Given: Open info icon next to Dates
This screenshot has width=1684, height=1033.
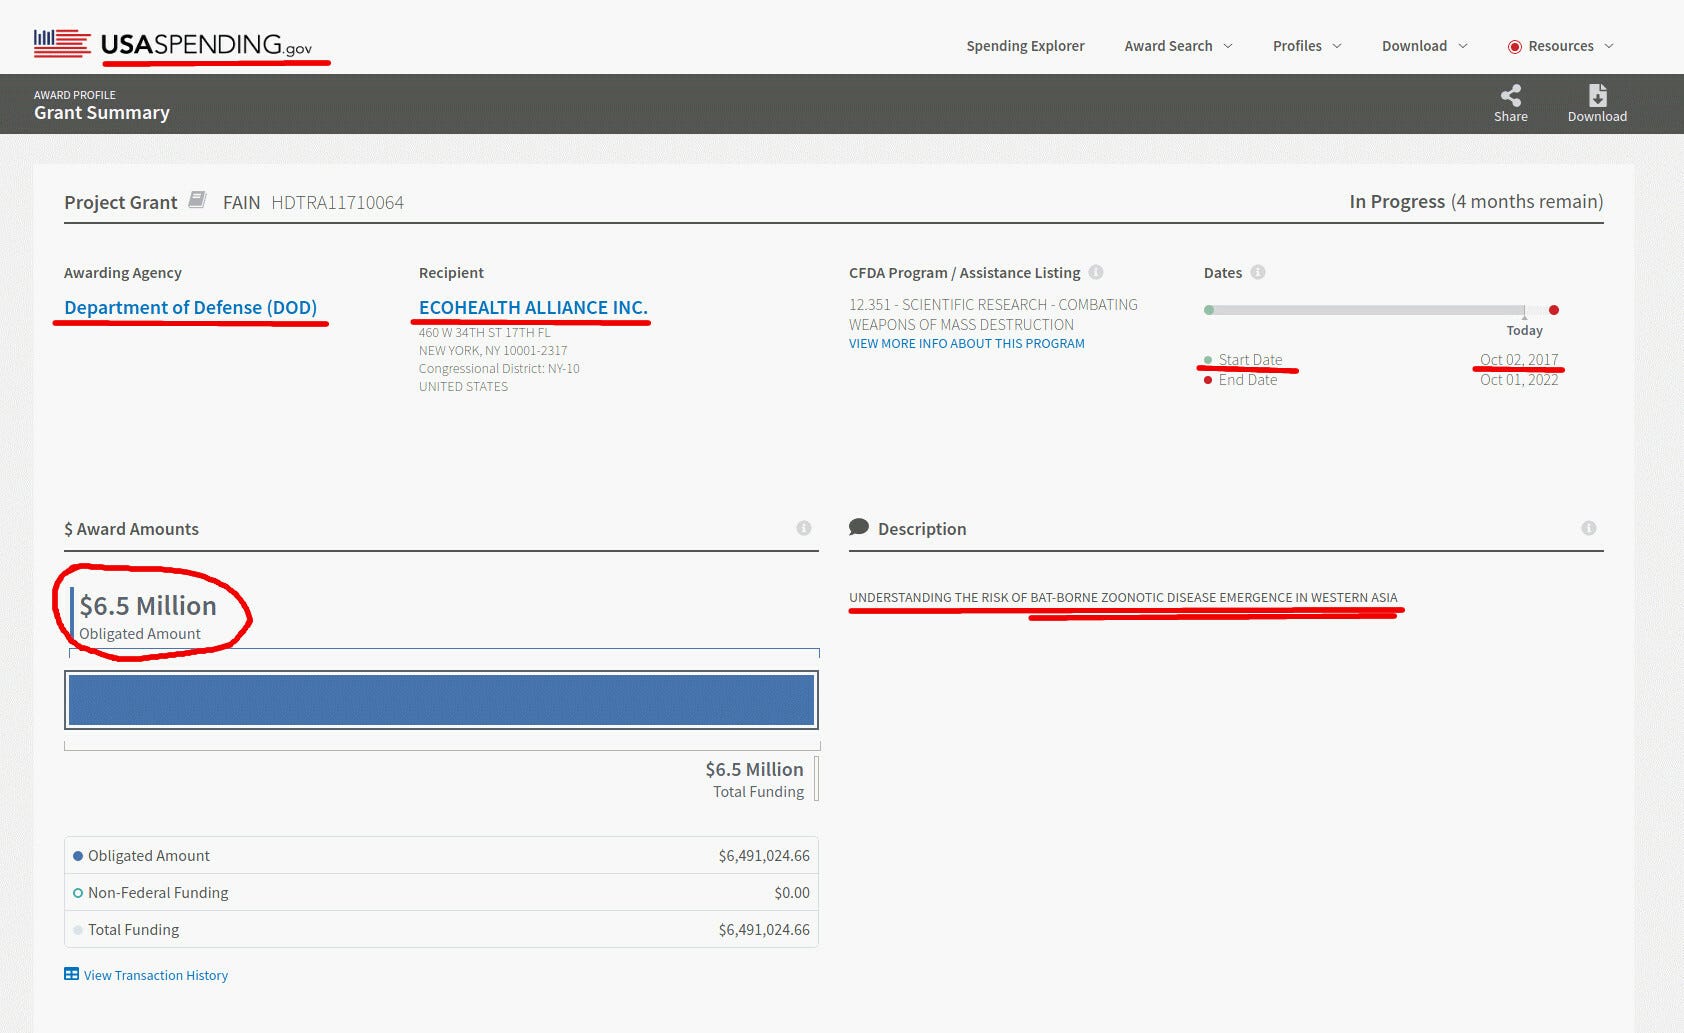Looking at the screenshot, I should coord(1258,272).
